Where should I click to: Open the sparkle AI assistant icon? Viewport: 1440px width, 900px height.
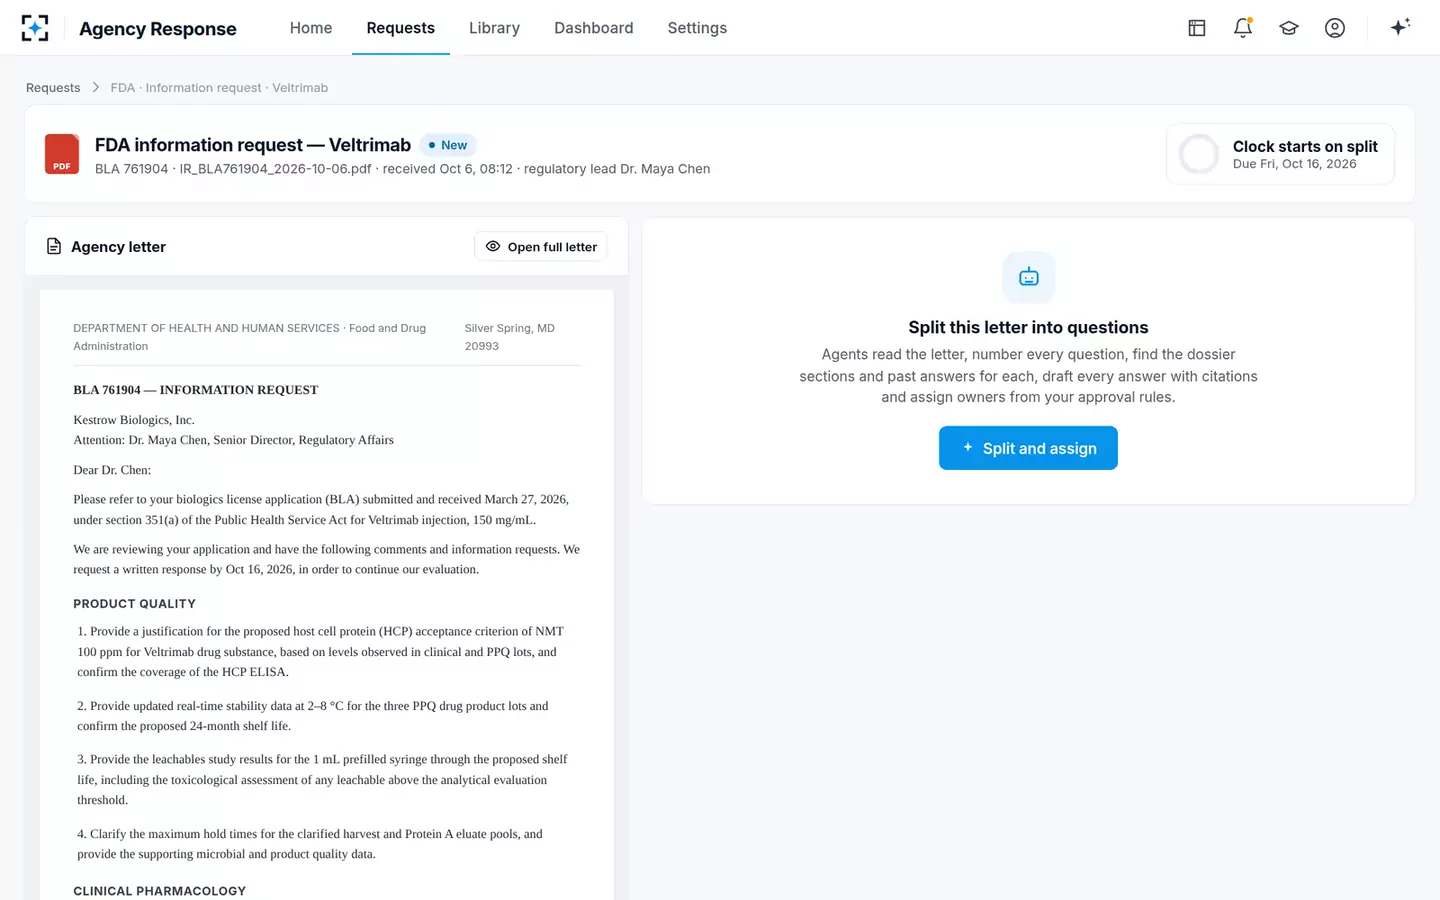point(1400,27)
